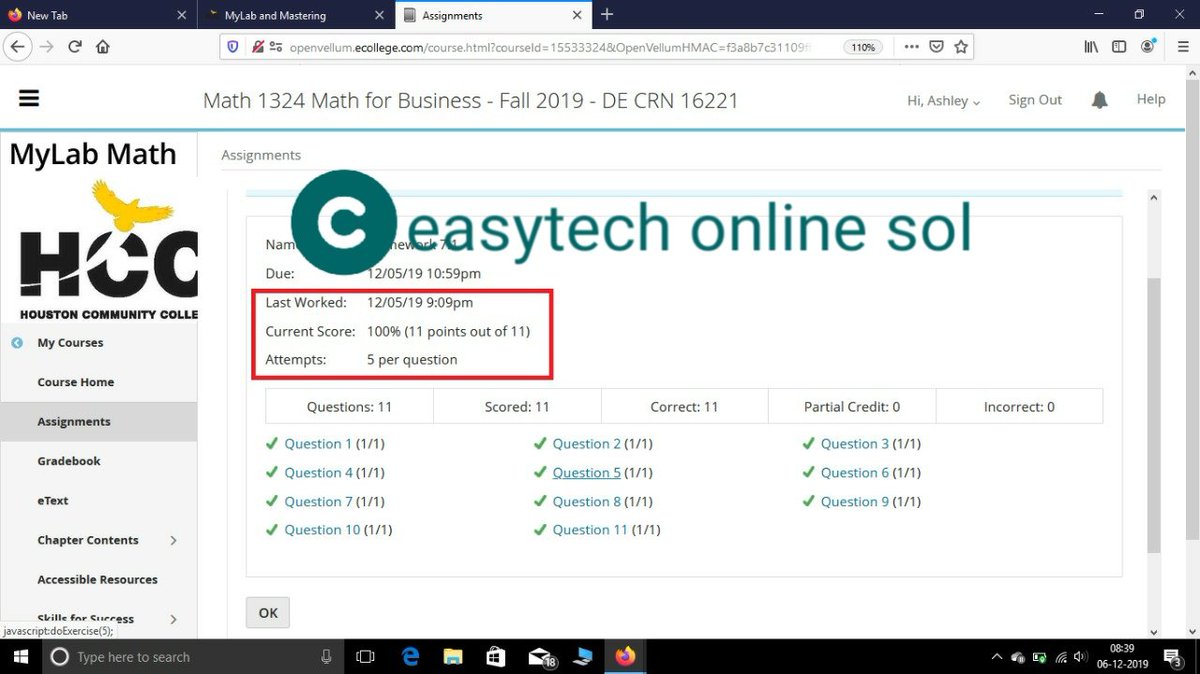
Task: Open Question 7 link
Action: coord(318,502)
